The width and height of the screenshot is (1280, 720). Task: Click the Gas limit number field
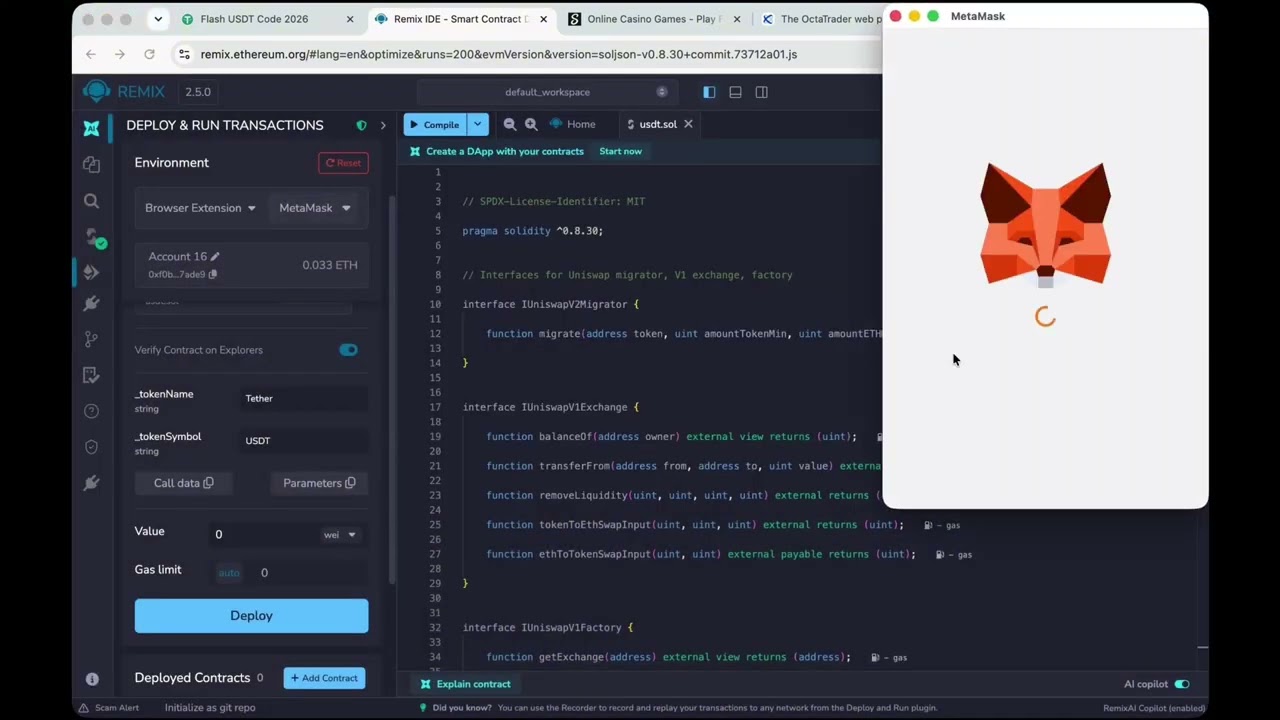tap(310, 573)
